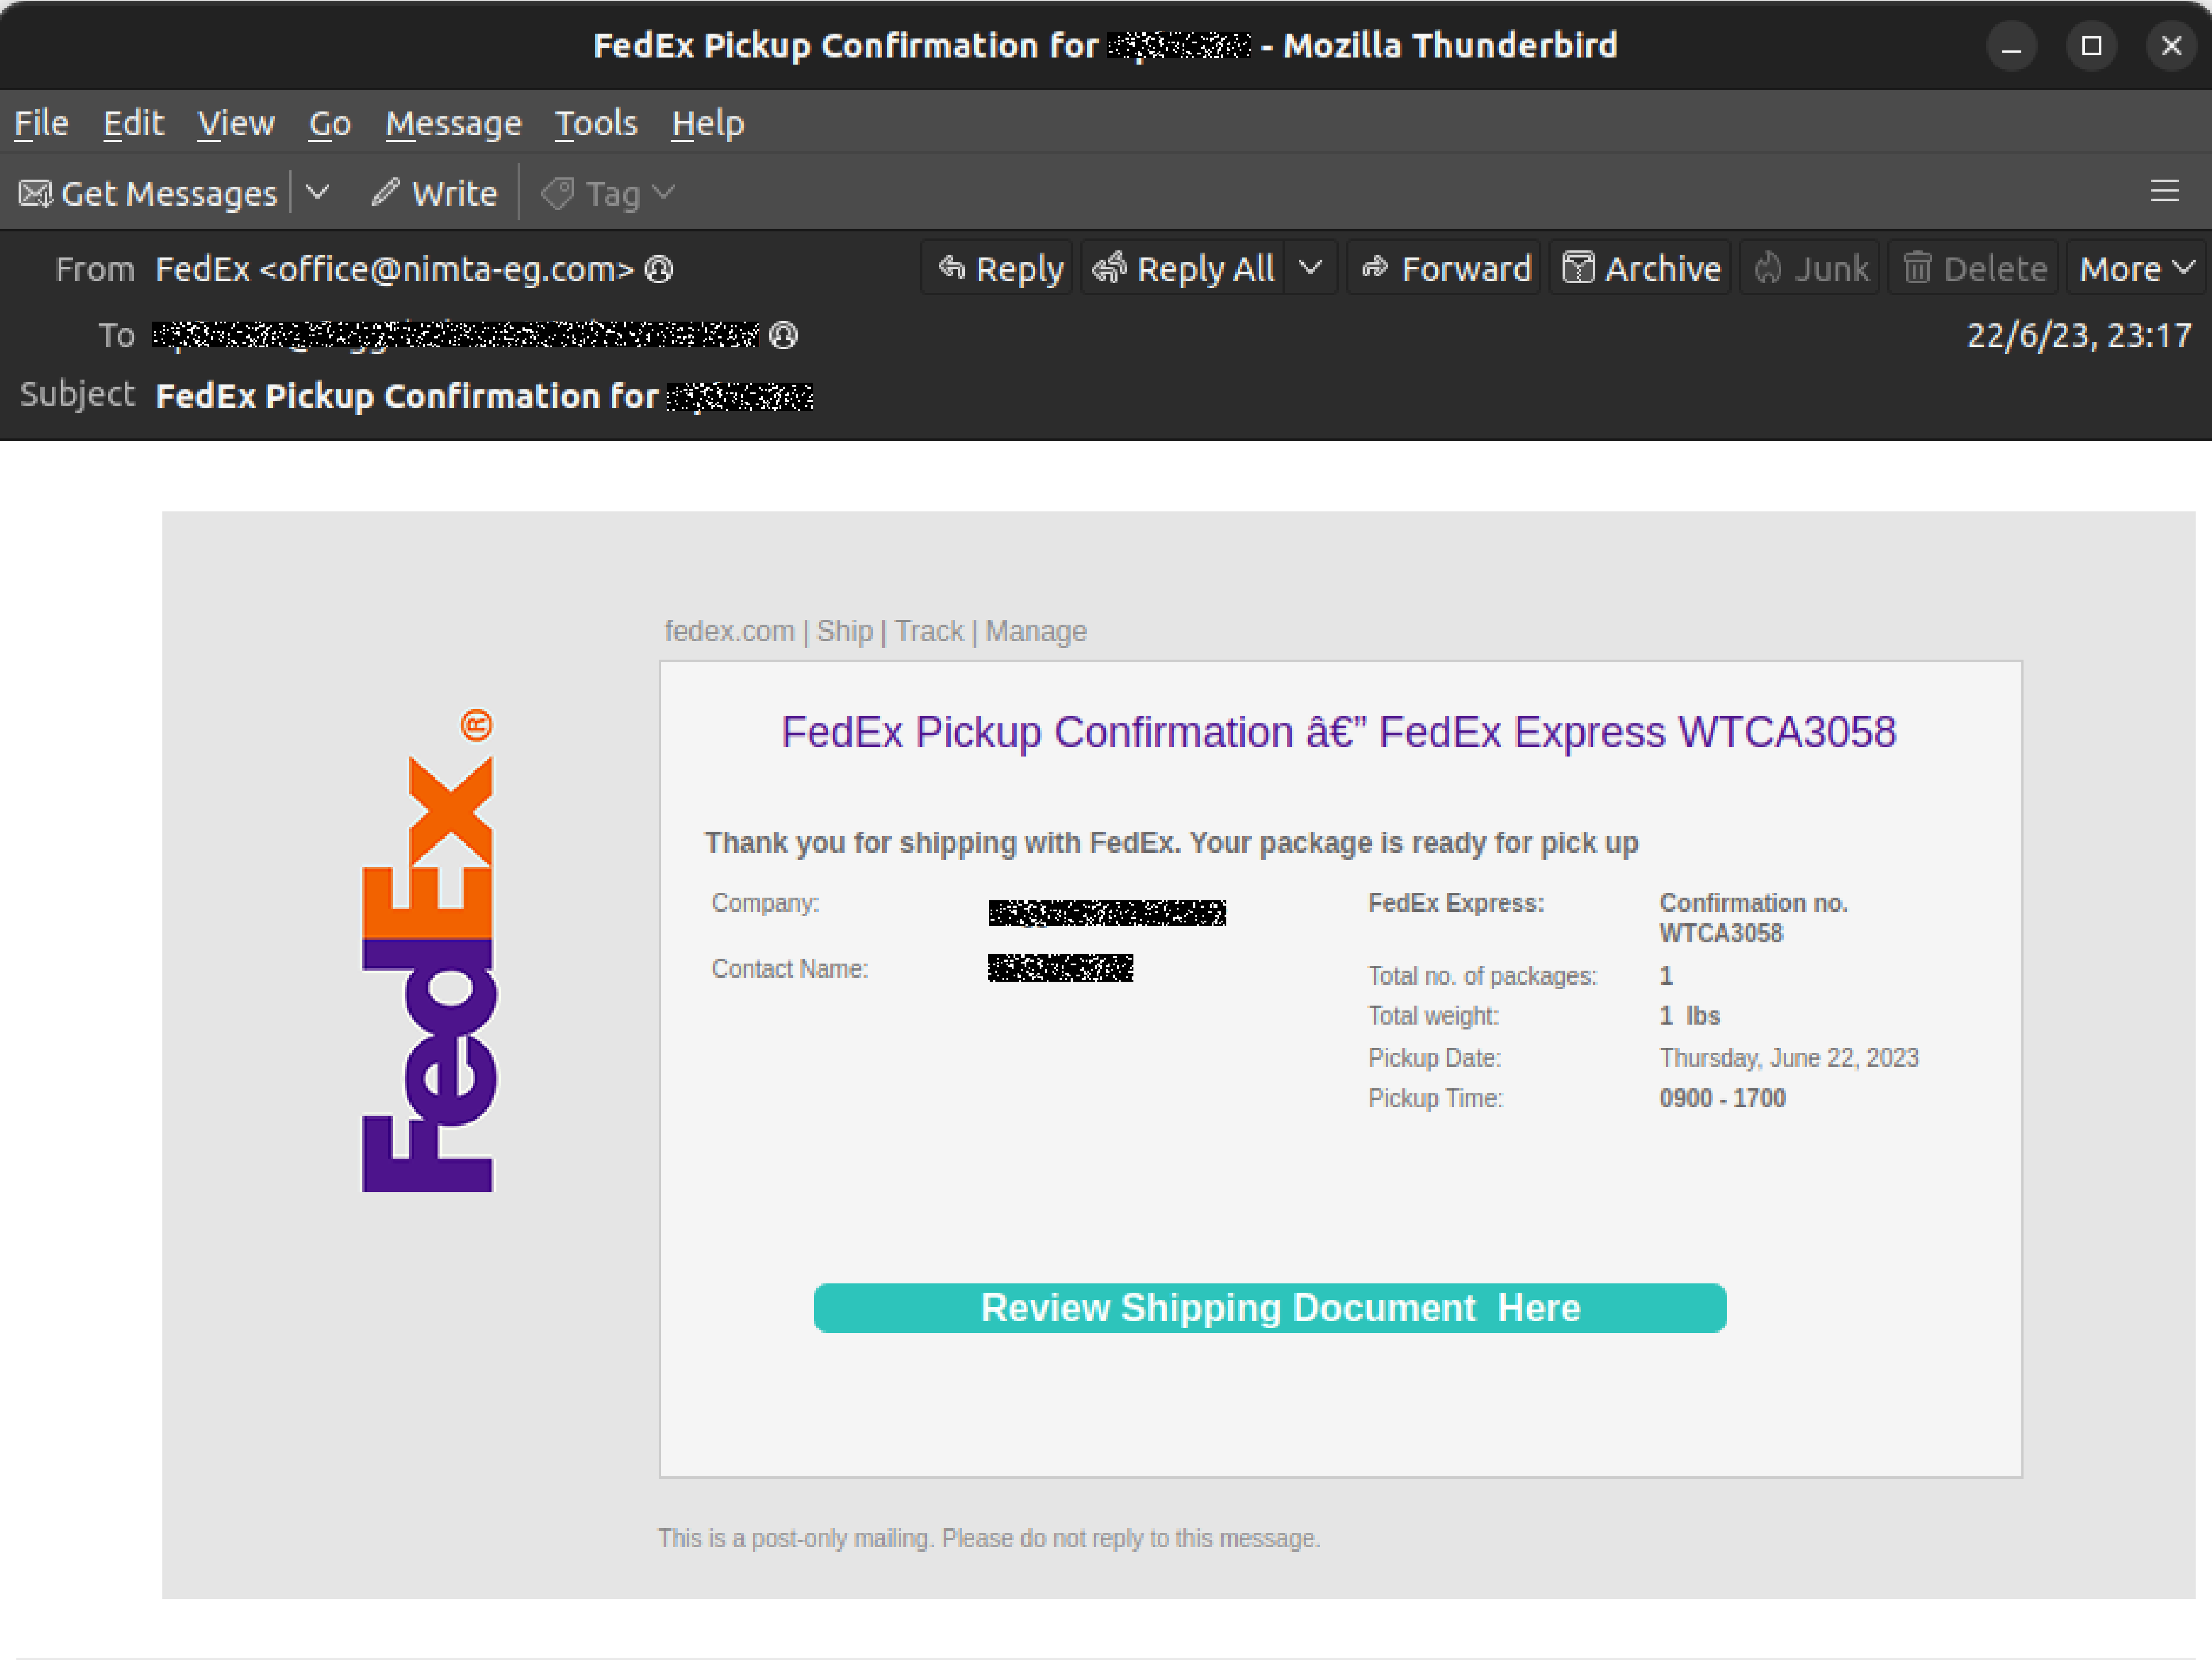This screenshot has width=2212, height=1663.
Task: Open the Message menu
Action: [452, 122]
